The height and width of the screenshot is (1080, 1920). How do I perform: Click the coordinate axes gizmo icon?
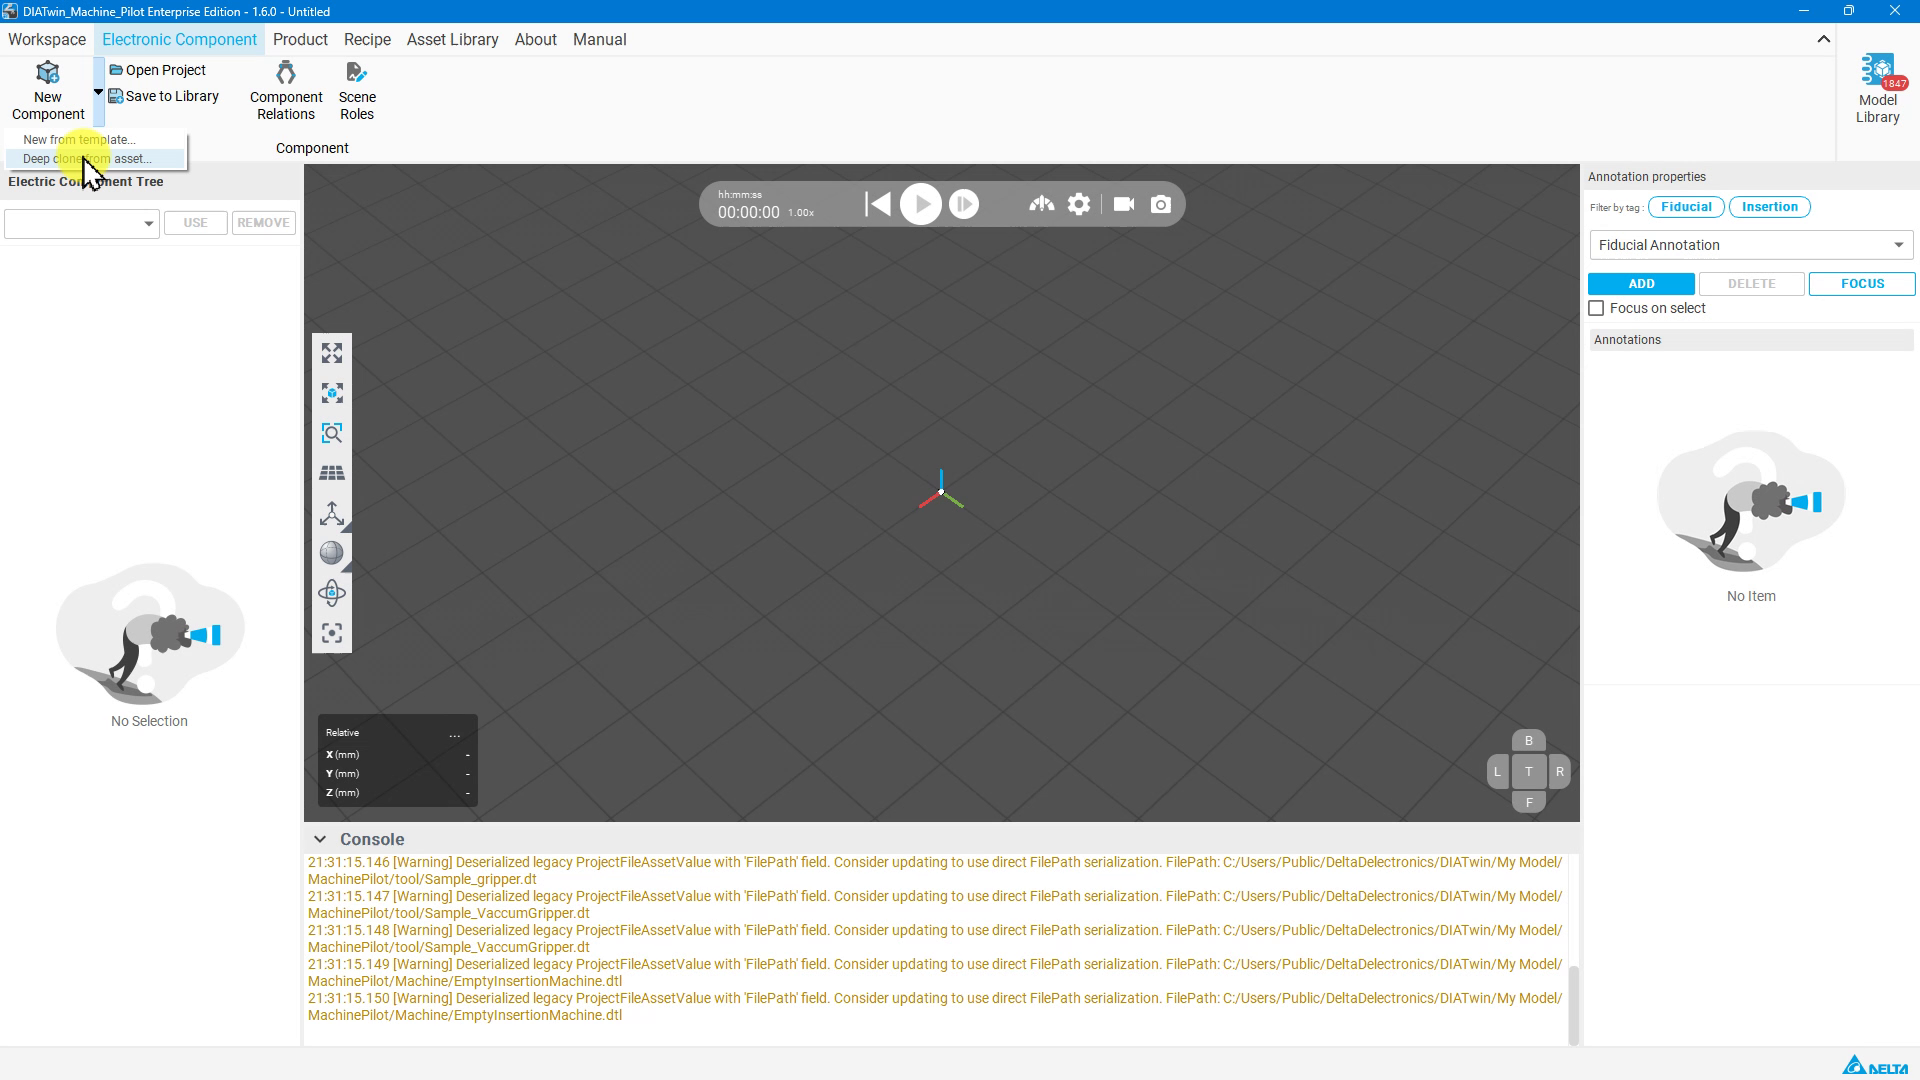(332, 513)
